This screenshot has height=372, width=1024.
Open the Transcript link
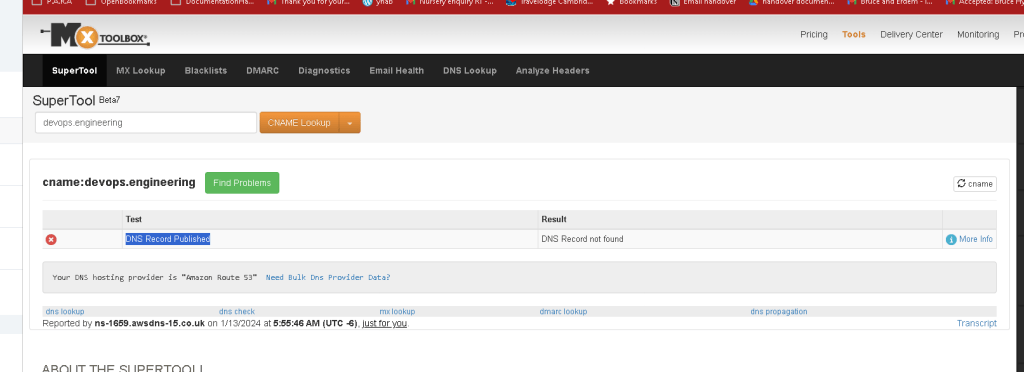(x=976, y=324)
